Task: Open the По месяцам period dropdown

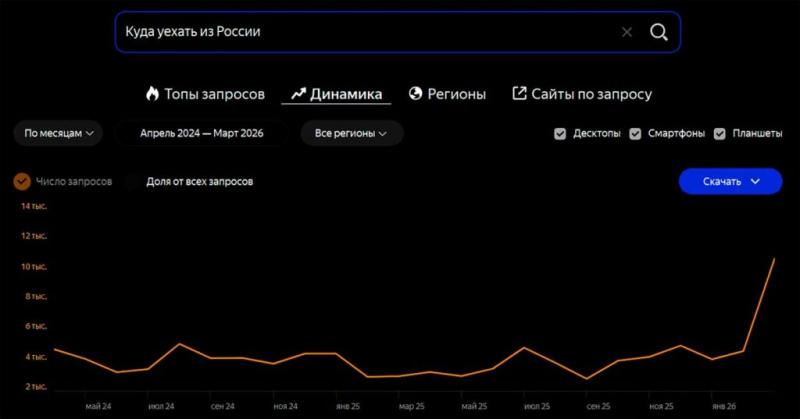Action: [x=58, y=133]
